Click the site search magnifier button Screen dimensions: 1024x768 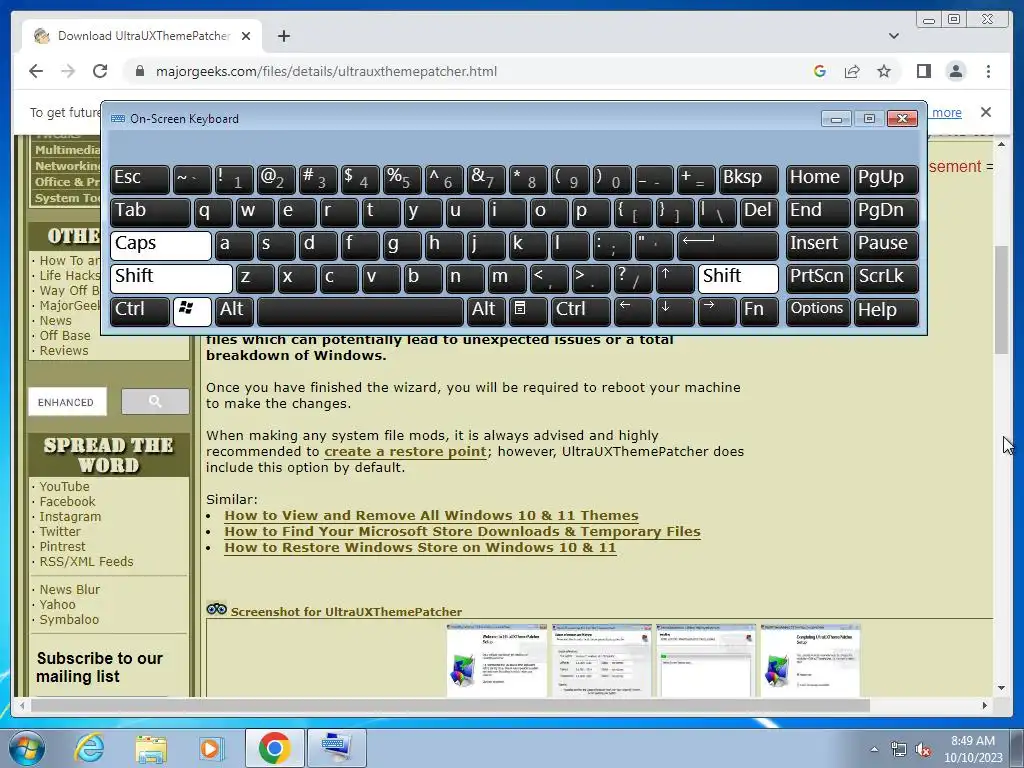pos(155,402)
